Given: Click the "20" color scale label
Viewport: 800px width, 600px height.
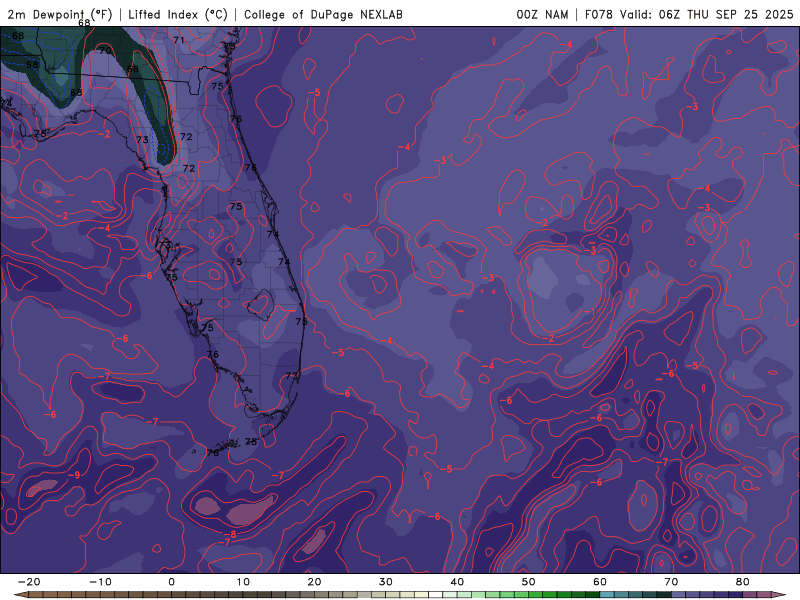Looking at the screenshot, I should coord(314,582).
